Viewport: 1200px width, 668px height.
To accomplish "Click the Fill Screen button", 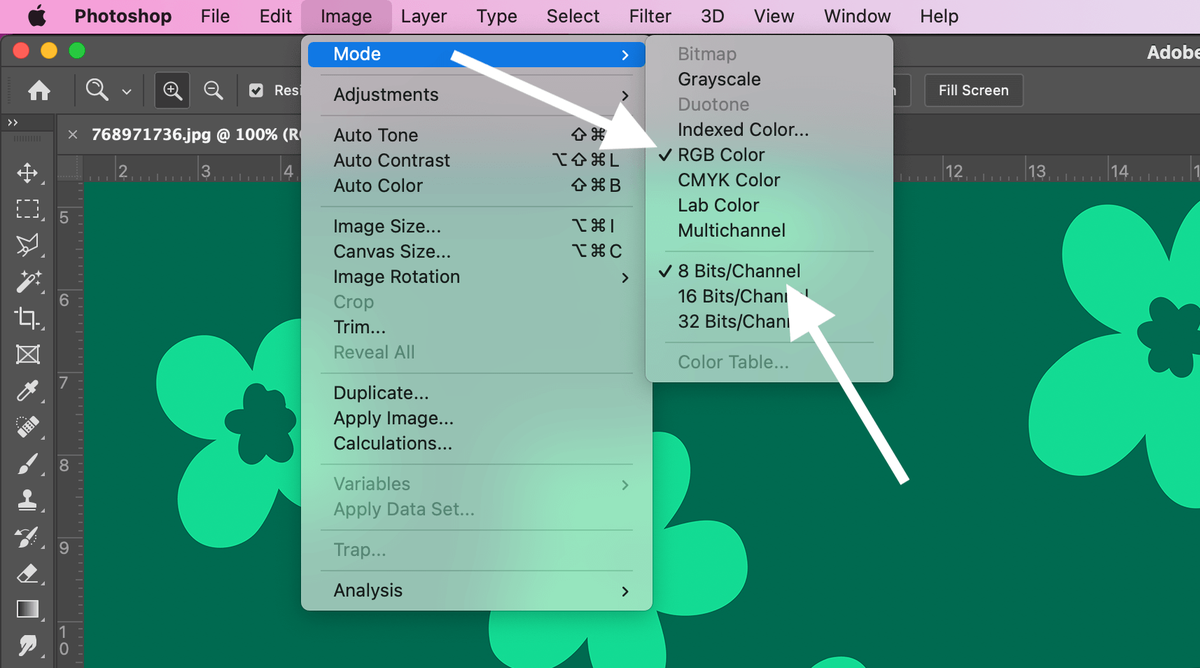I will coord(973,90).
